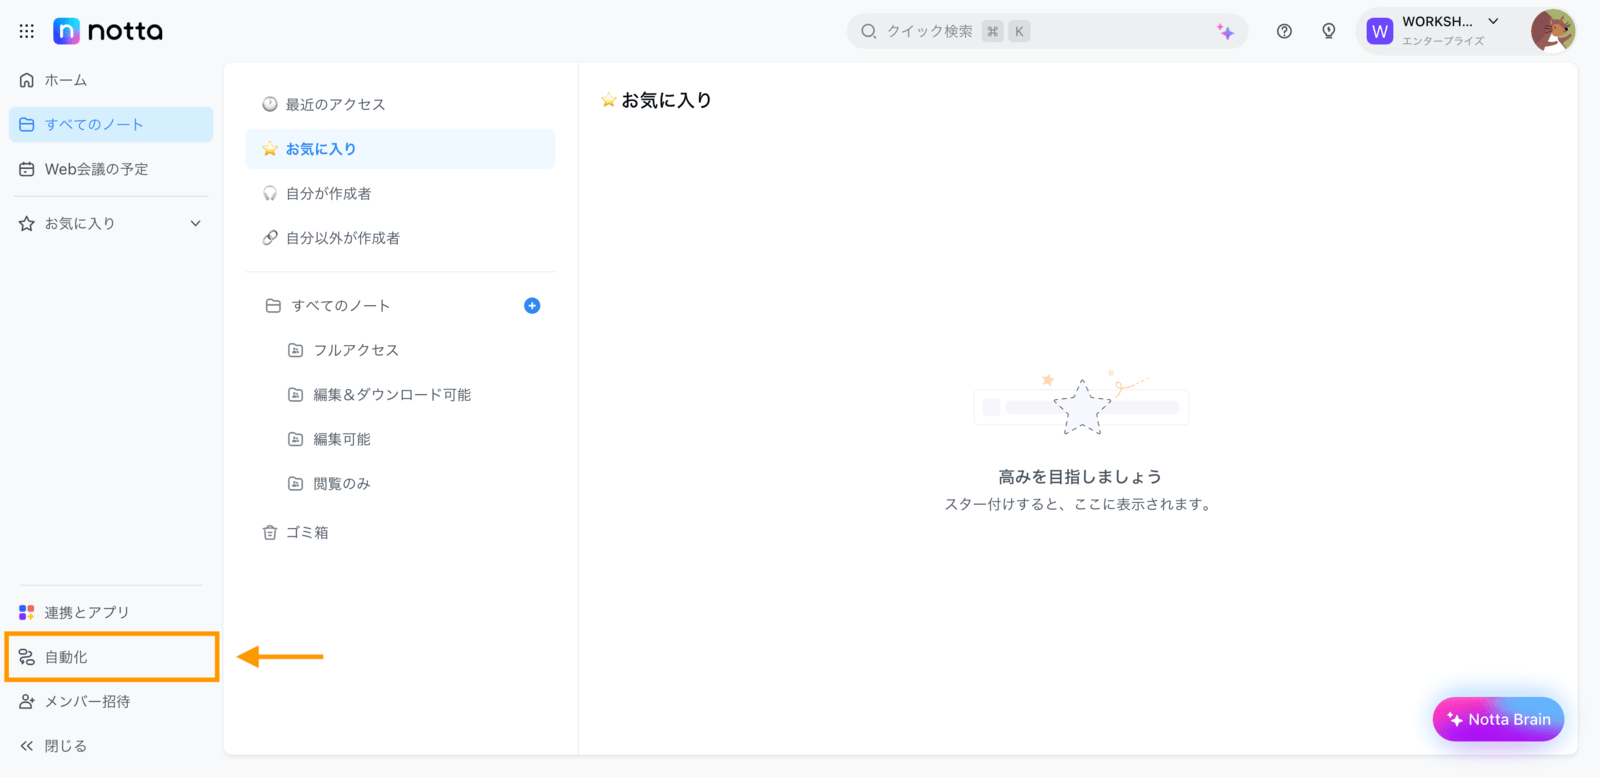Click the ⌘ shortcut key badge
The width and height of the screenshot is (1600, 777).
click(992, 31)
